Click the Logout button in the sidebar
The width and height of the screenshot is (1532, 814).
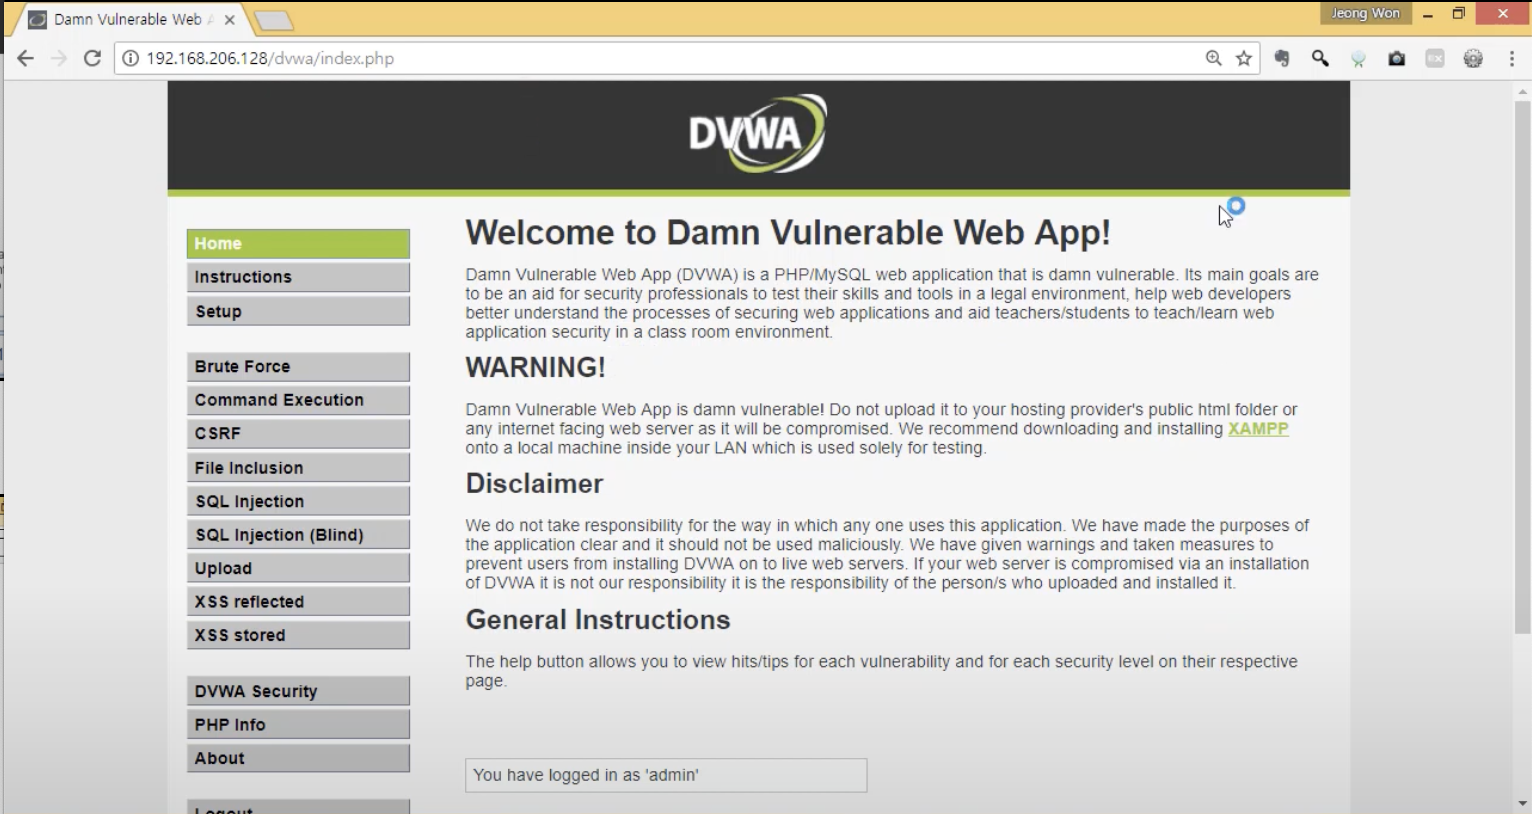tap(298, 807)
